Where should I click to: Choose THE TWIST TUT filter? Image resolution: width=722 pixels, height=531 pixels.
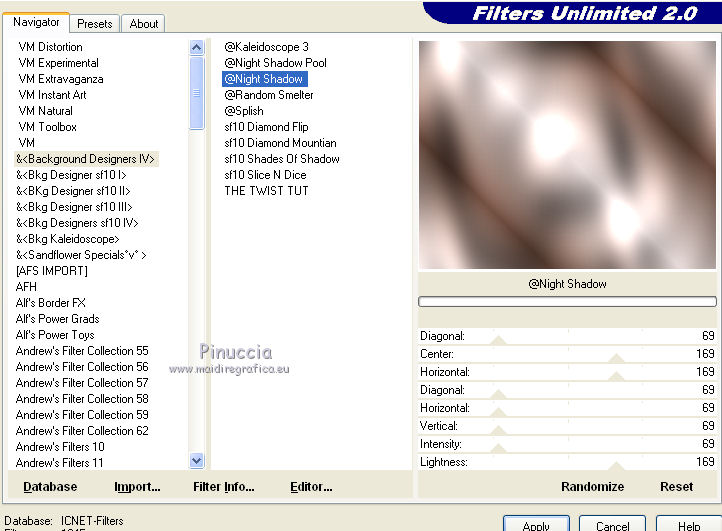266,191
